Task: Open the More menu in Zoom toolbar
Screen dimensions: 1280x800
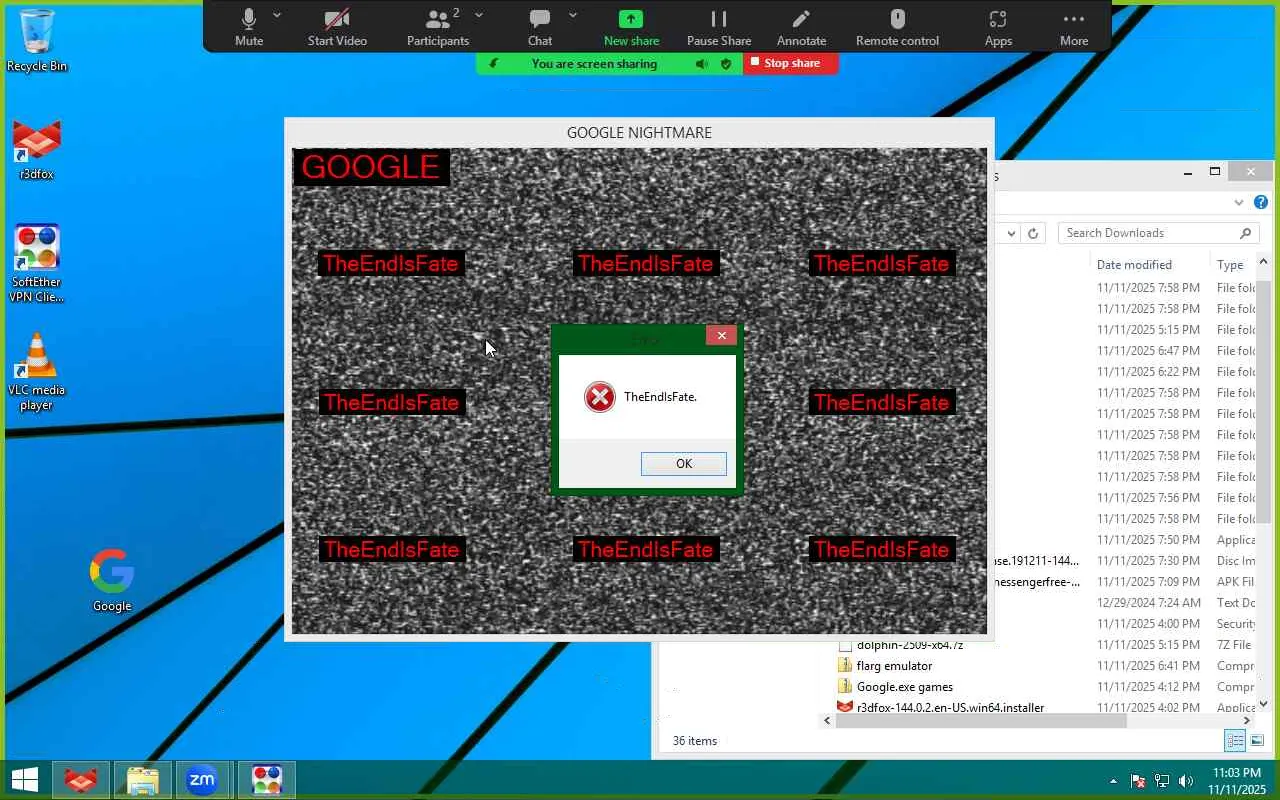Action: coord(1074,27)
